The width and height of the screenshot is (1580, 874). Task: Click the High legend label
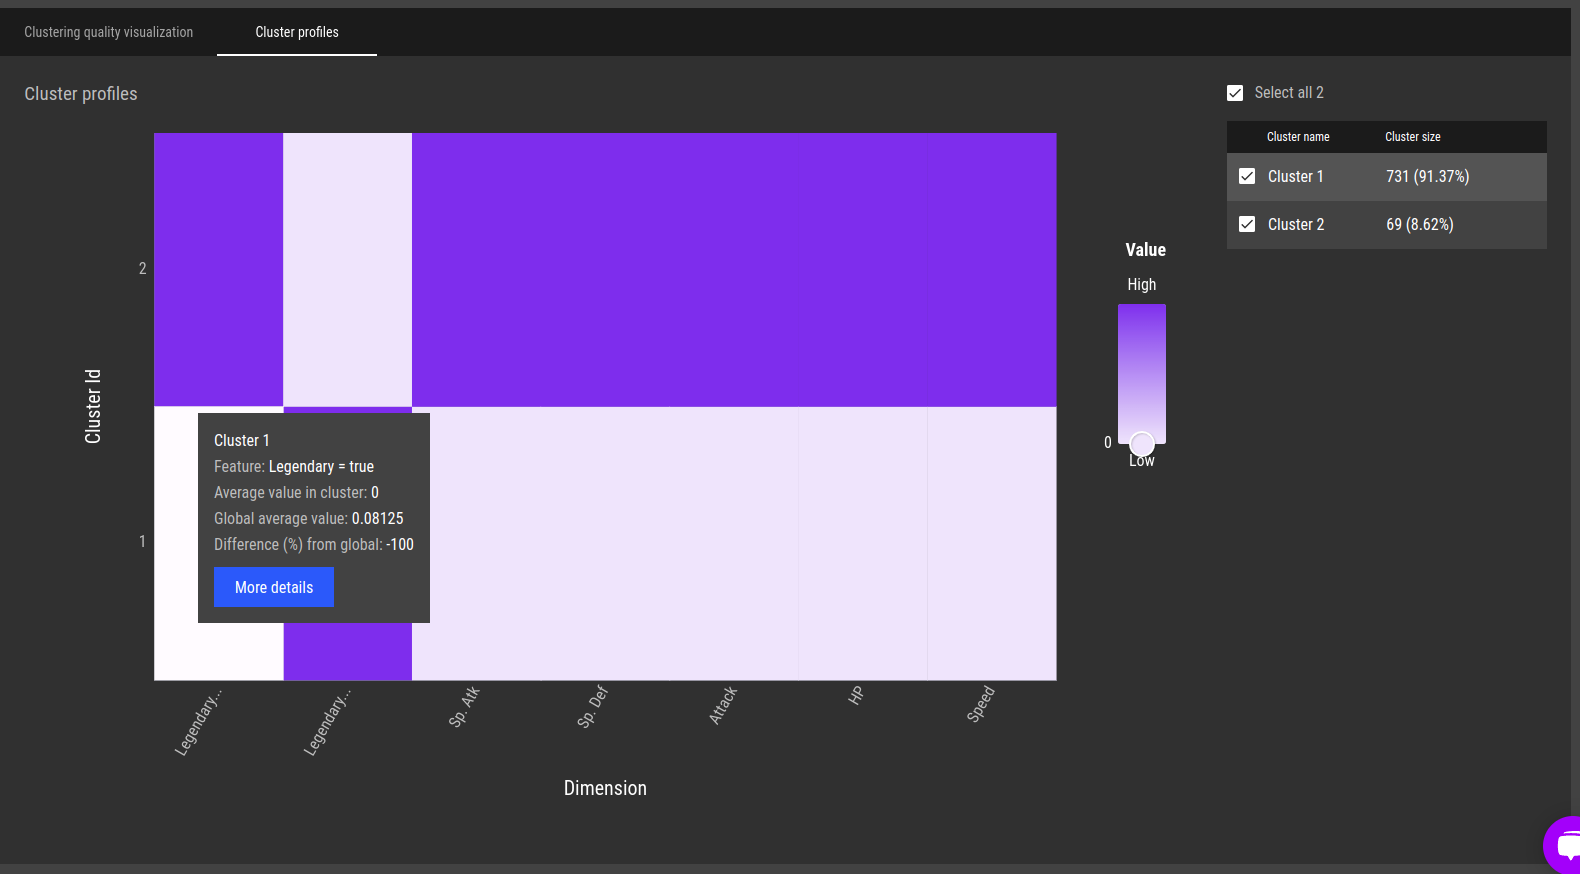point(1142,285)
